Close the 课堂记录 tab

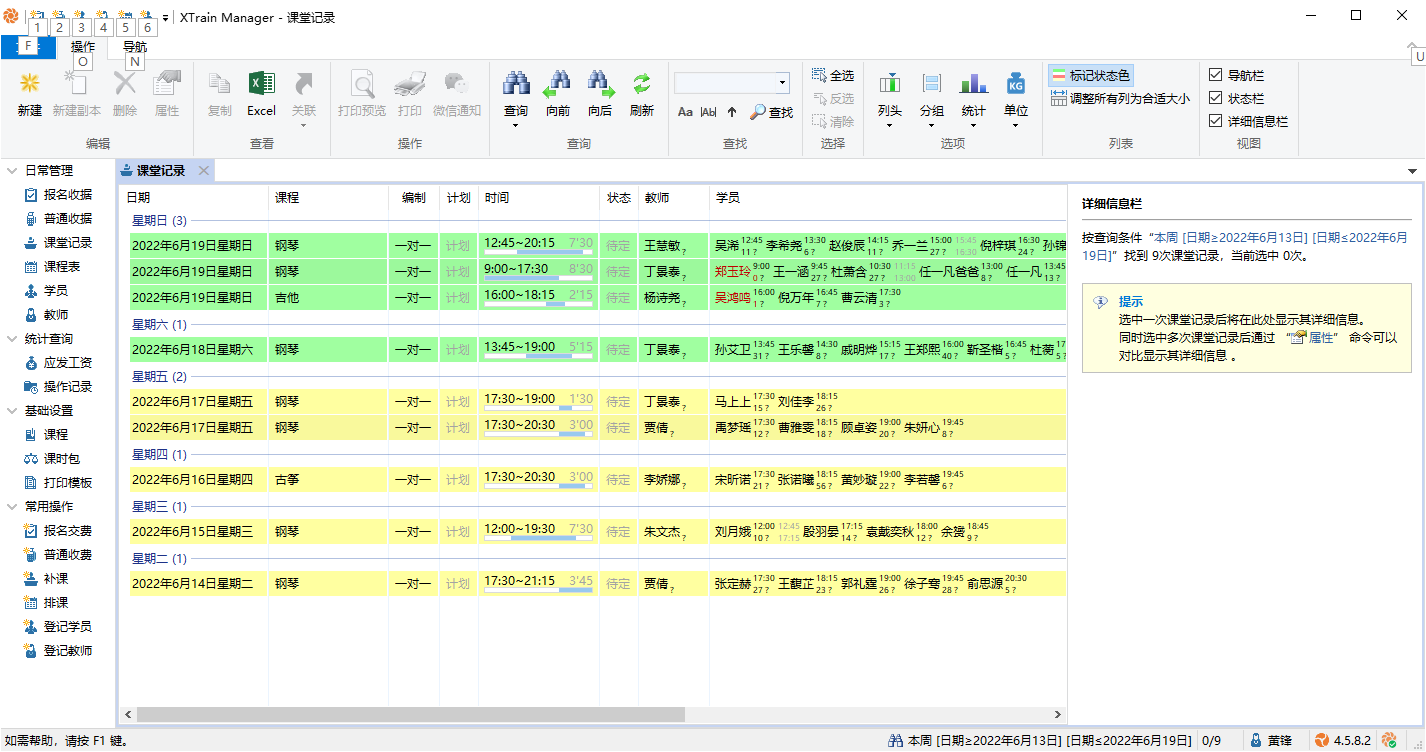203,171
